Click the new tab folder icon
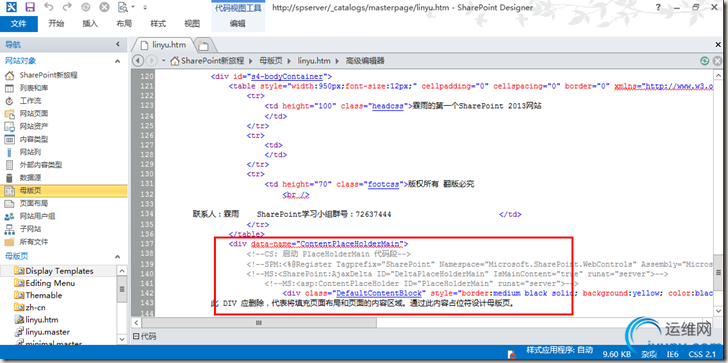Screen dimensions: 728x363 203,45
